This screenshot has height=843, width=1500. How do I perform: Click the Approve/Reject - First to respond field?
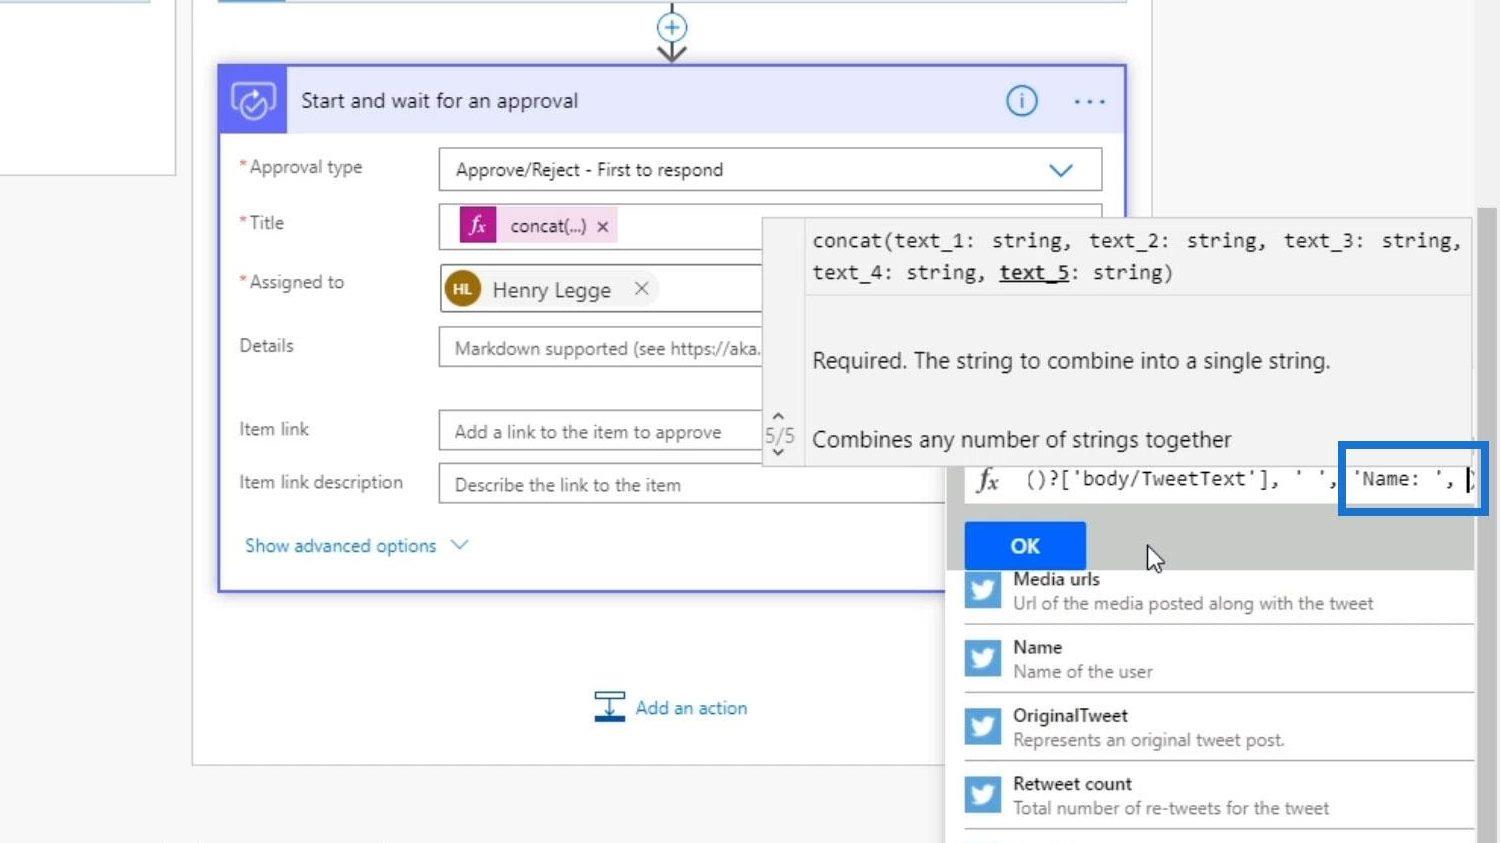[x=770, y=170]
